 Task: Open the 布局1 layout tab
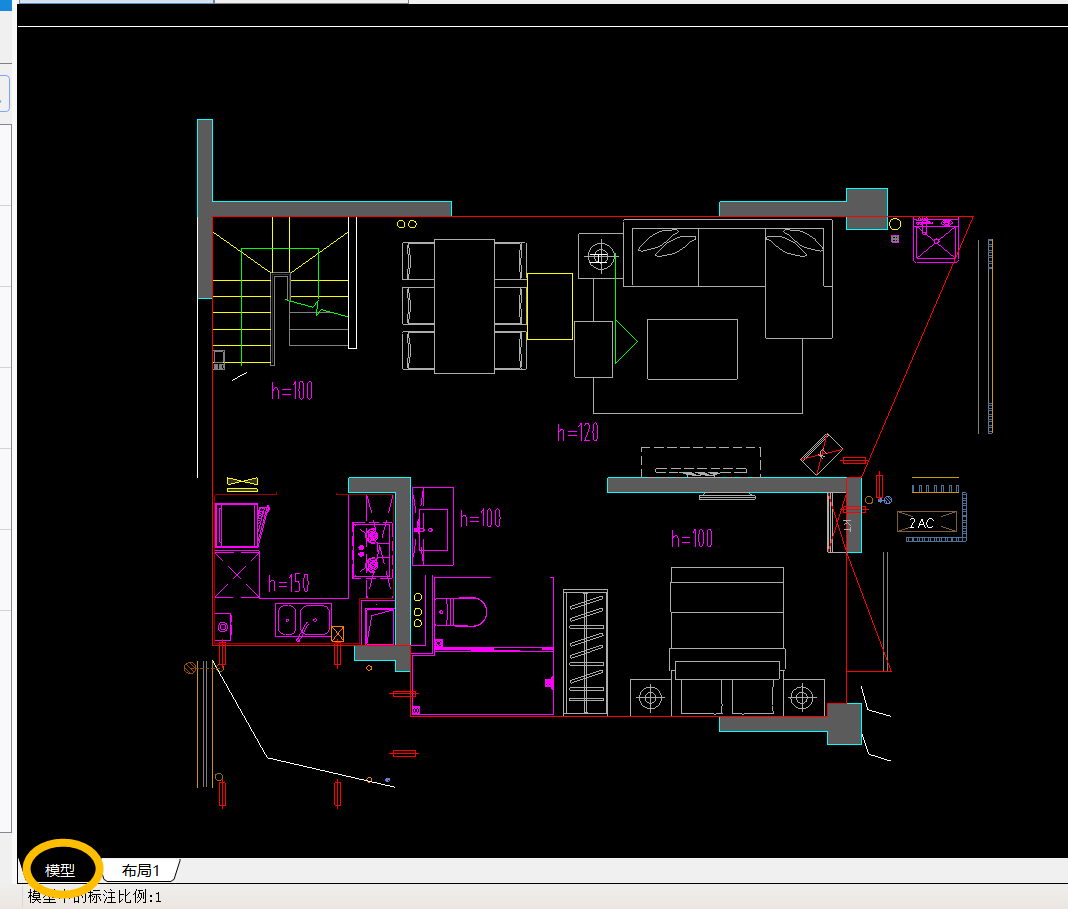pyautogui.click(x=140, y=870)
